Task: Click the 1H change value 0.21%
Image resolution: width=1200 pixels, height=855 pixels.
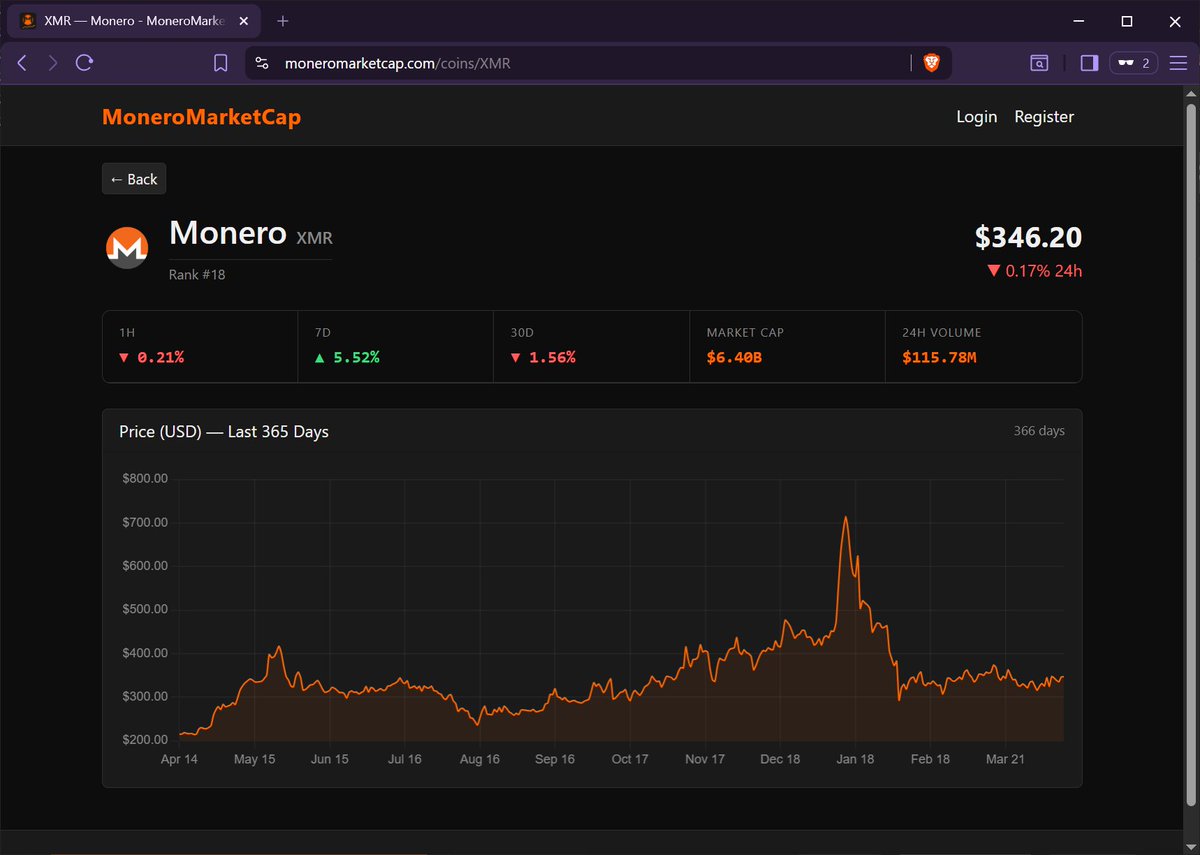Action: coord(151,357)
